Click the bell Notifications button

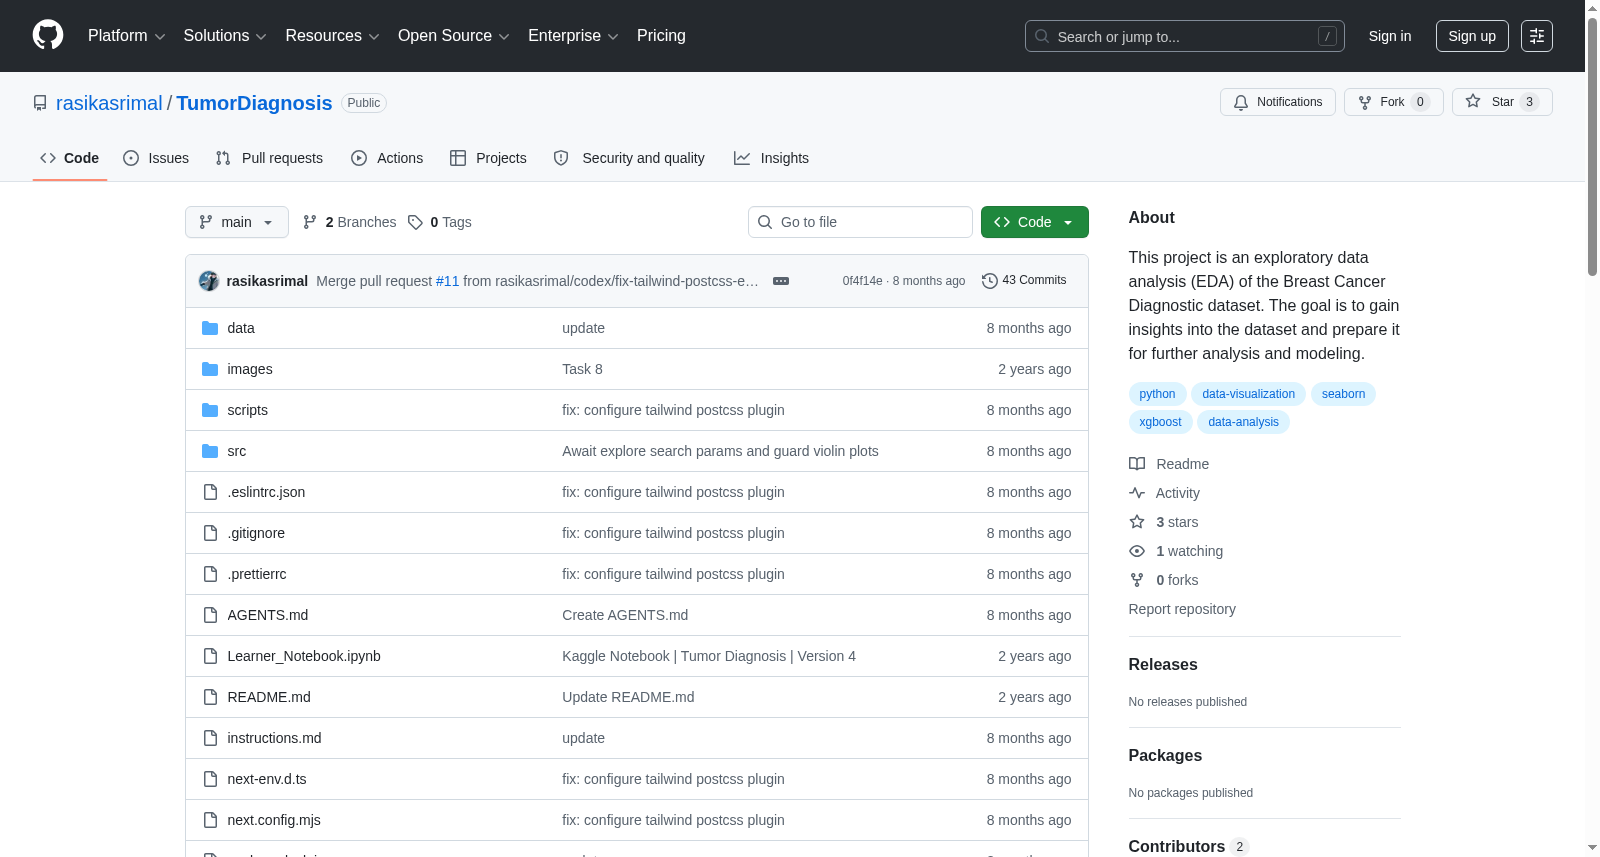click(1277, 102)
